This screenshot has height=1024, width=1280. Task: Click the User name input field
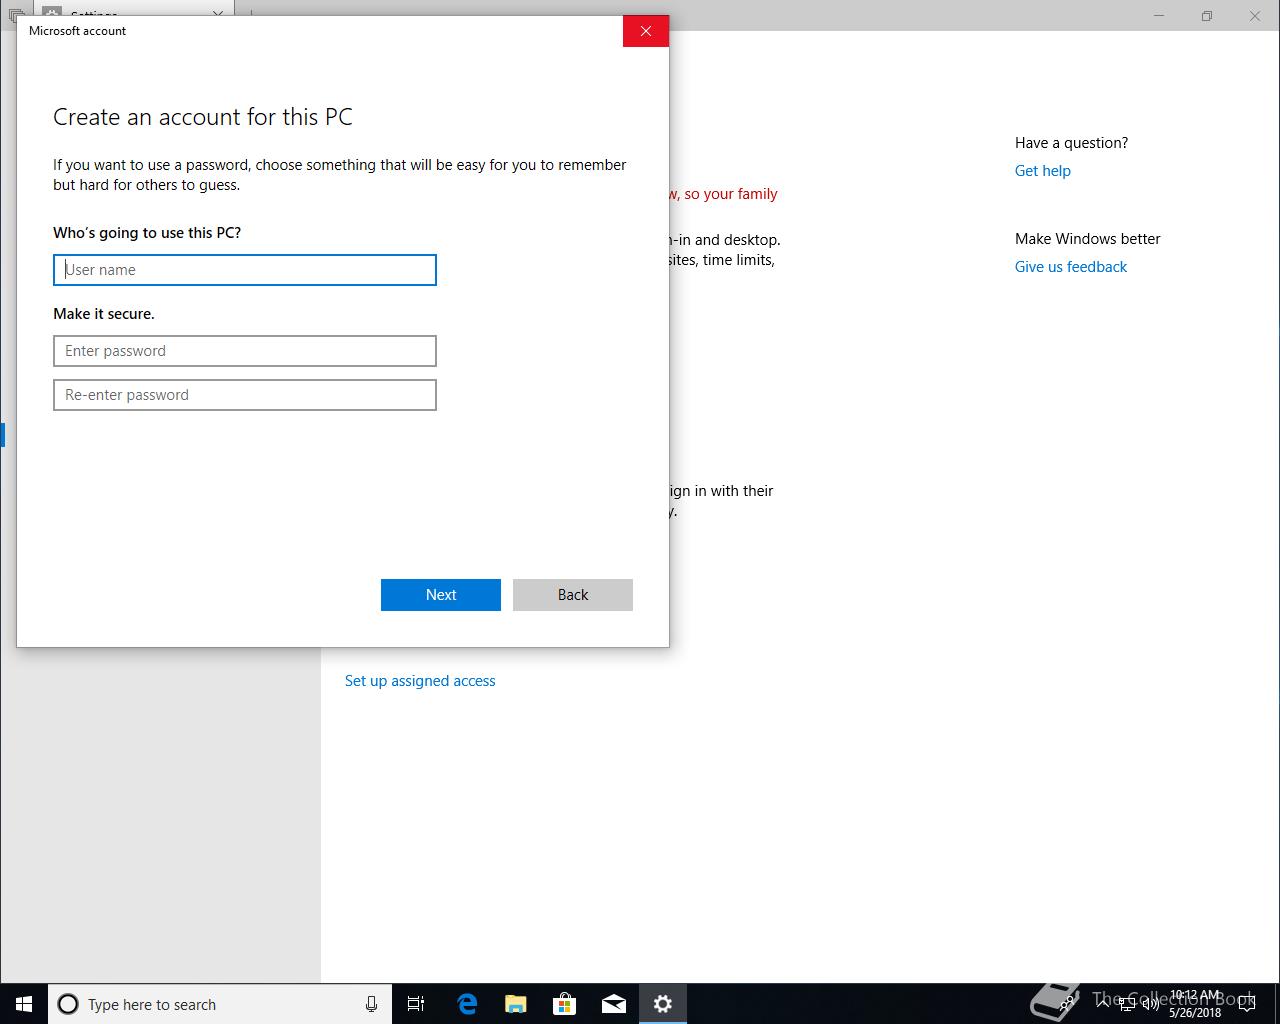point(245,270)
